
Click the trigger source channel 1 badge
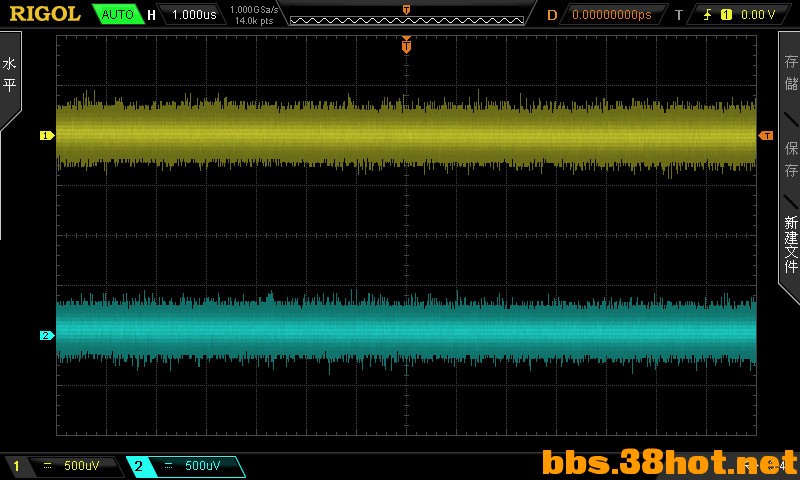pyautogui.click(x=726, y=15)
